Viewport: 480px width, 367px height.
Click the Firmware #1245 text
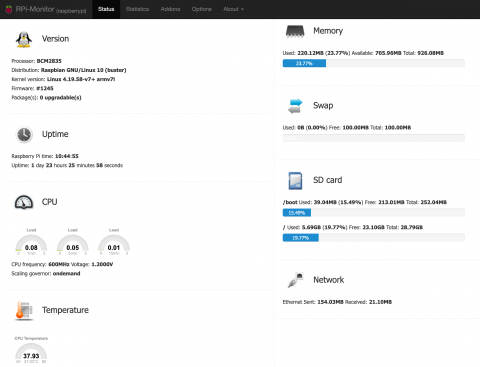point(32,88)
